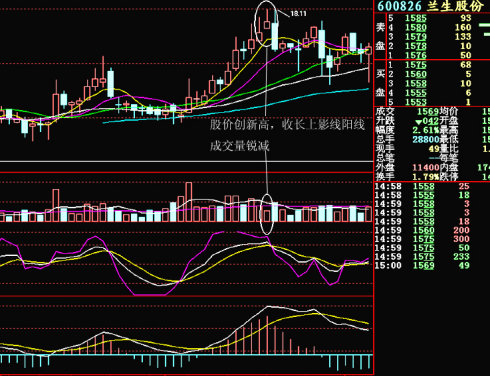Screen dimensions: 490x376
Task: Click the 幅度 value 2.61%
Action: point(425,130)
